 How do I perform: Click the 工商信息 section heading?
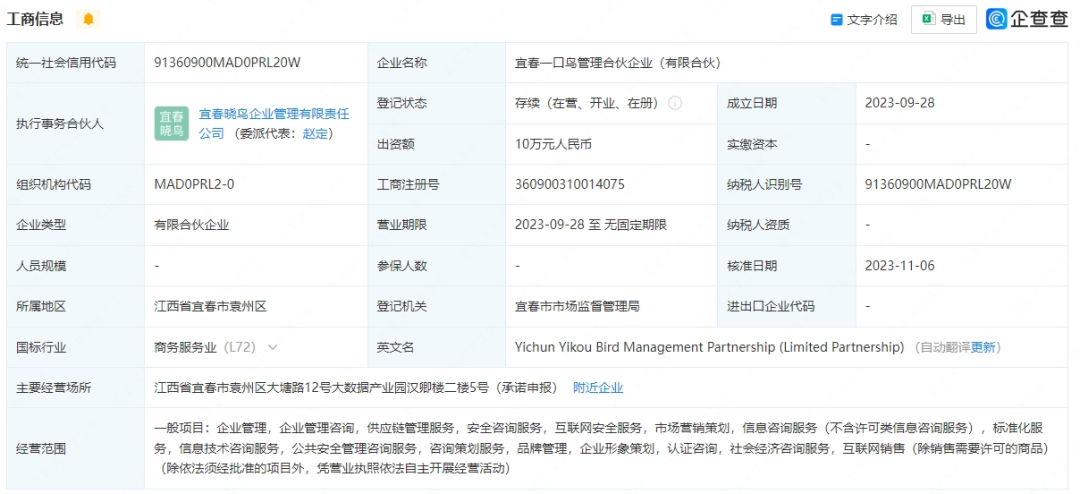tap(36, 19)
